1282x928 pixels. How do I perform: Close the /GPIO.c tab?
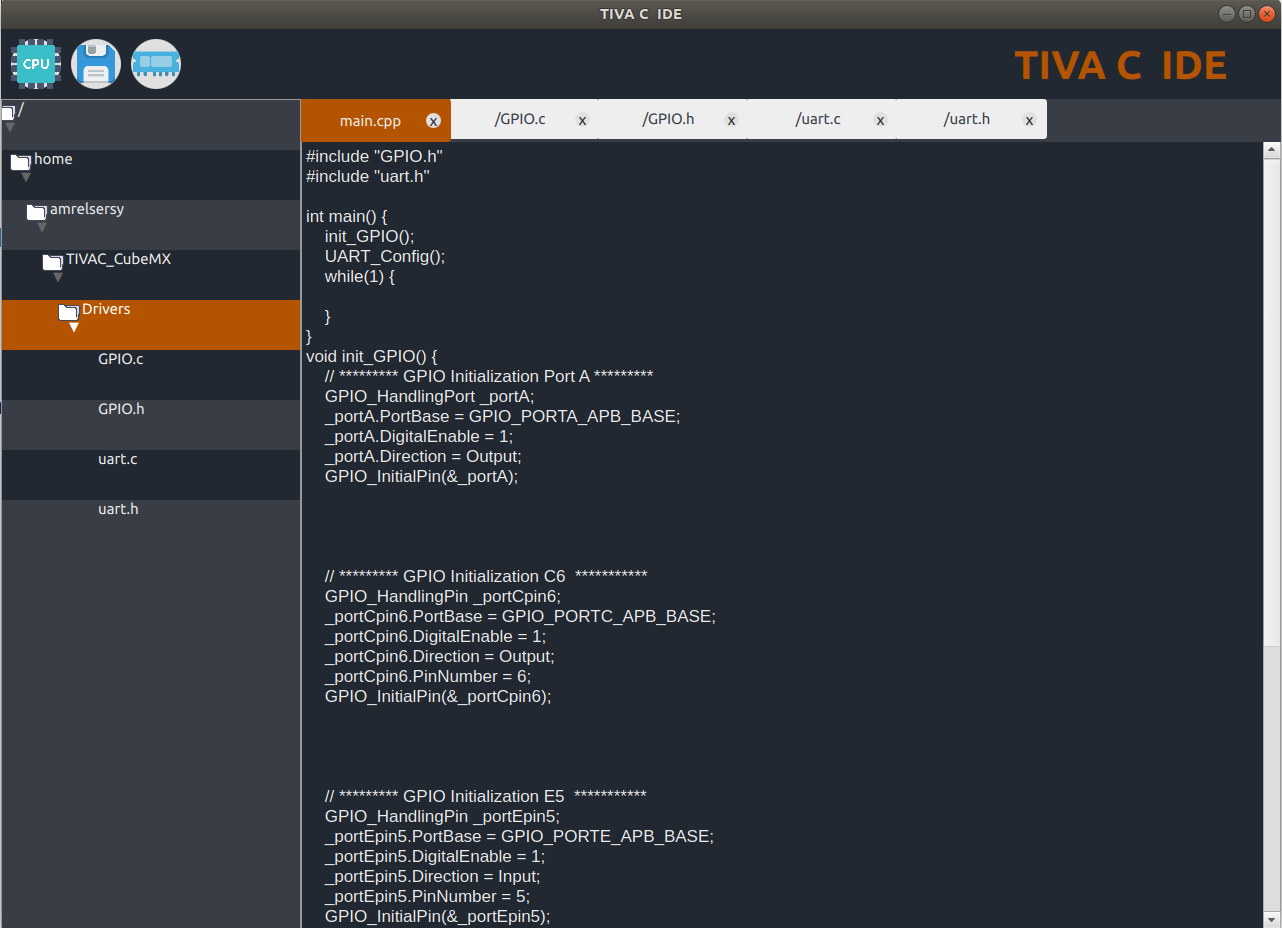point(582,119)
